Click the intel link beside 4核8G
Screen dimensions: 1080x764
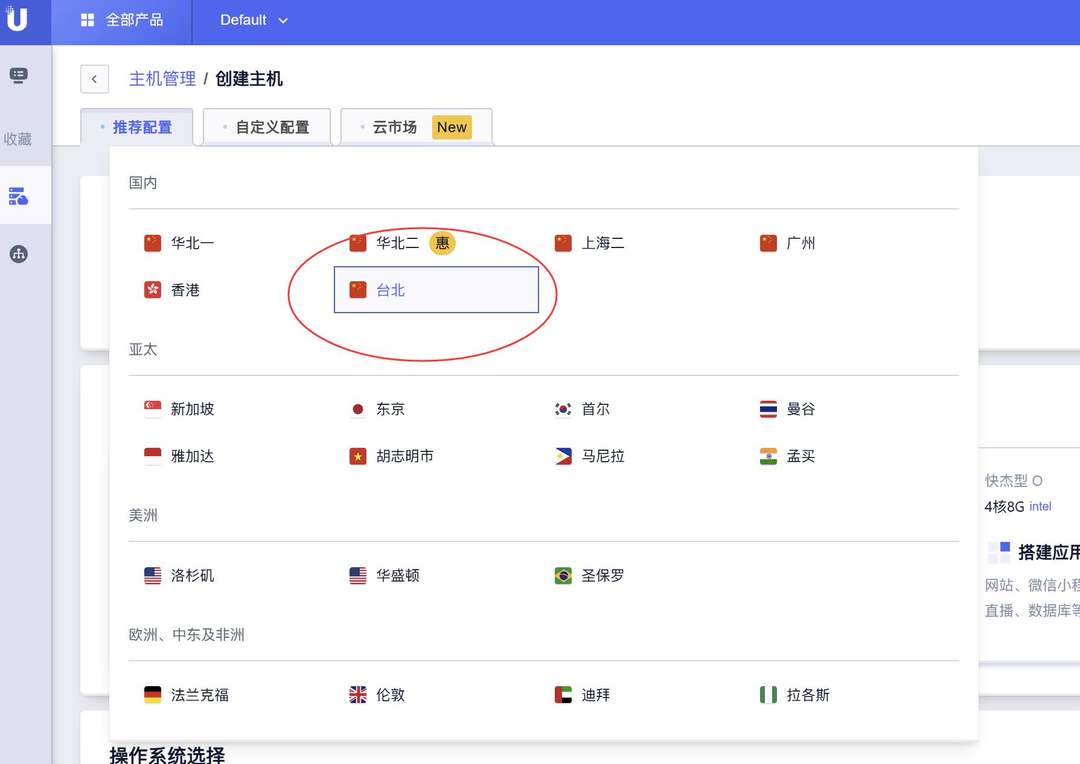1040,506
